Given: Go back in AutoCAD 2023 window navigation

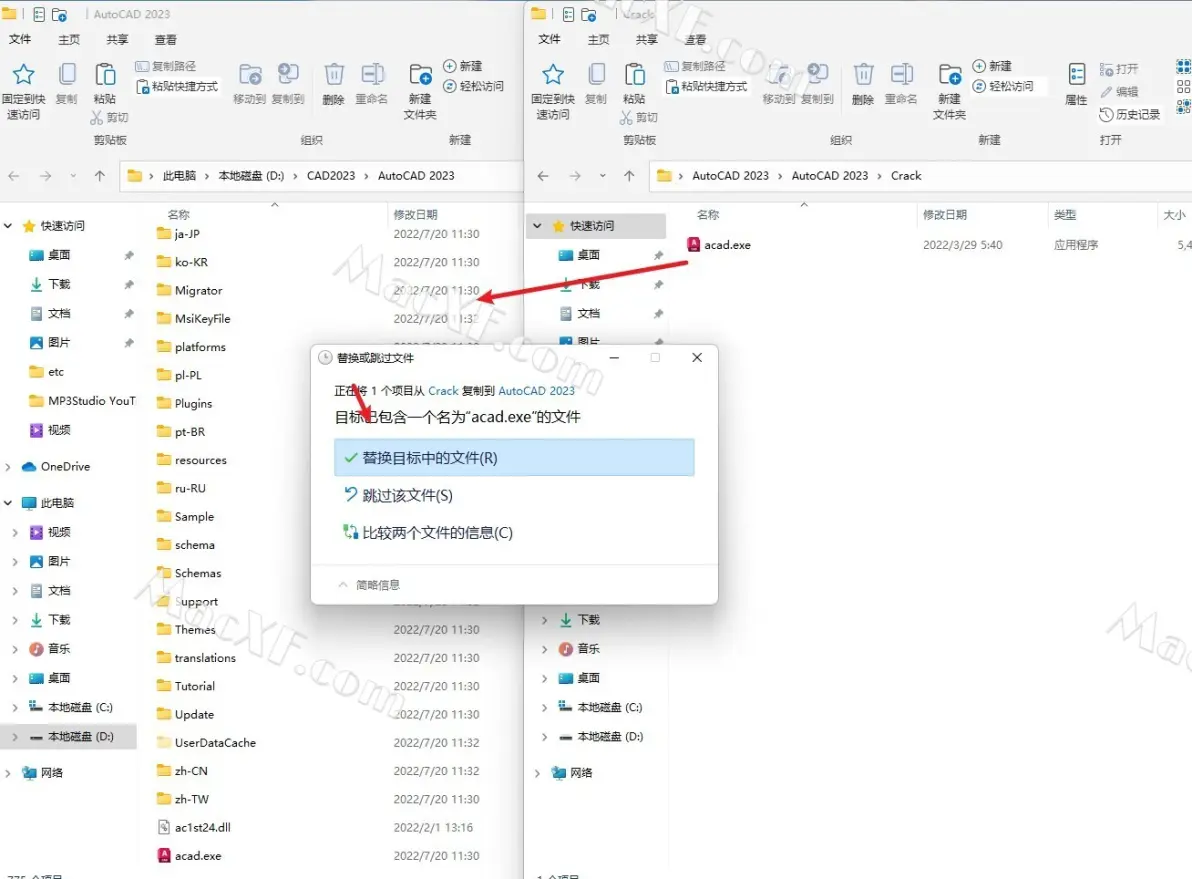Looking at the screenshot, I should (x=14, y=176).
